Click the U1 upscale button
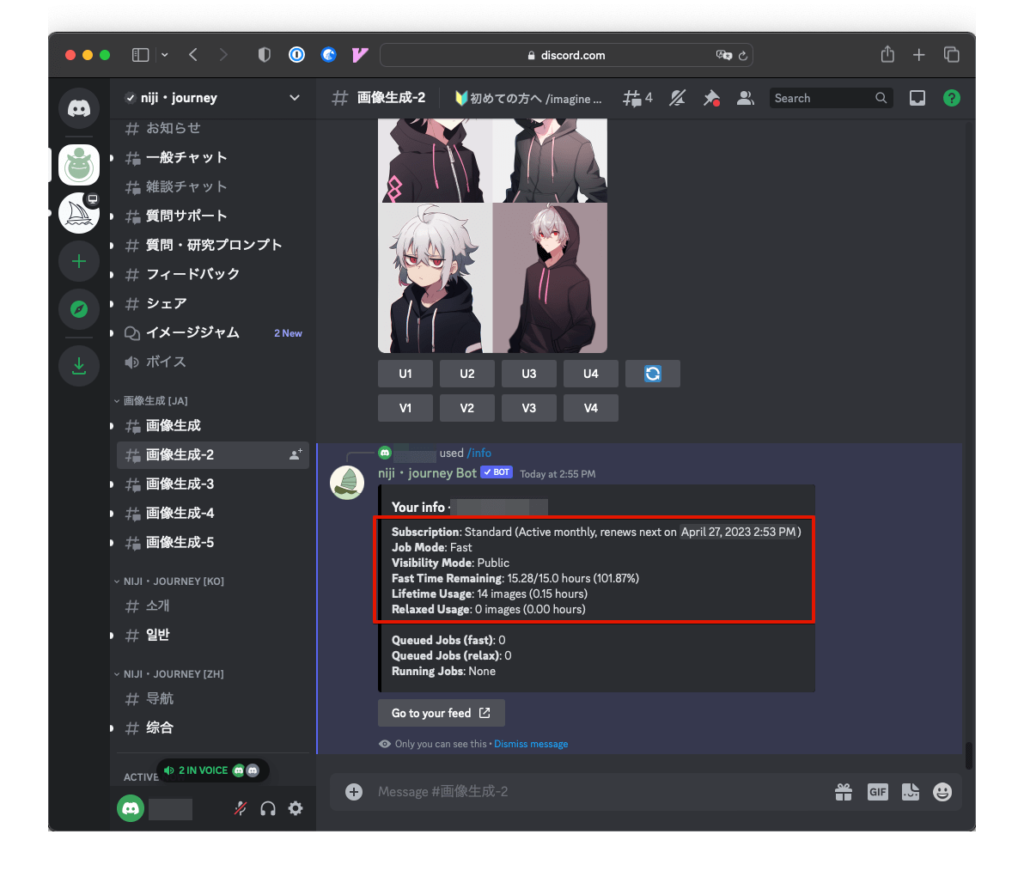The image size is (1024, 895). [406, 374]
